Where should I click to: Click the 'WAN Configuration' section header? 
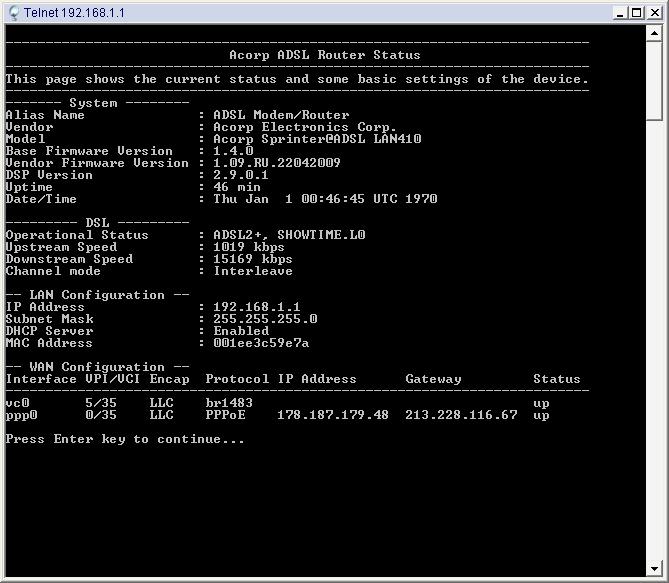tap(97, 367)
